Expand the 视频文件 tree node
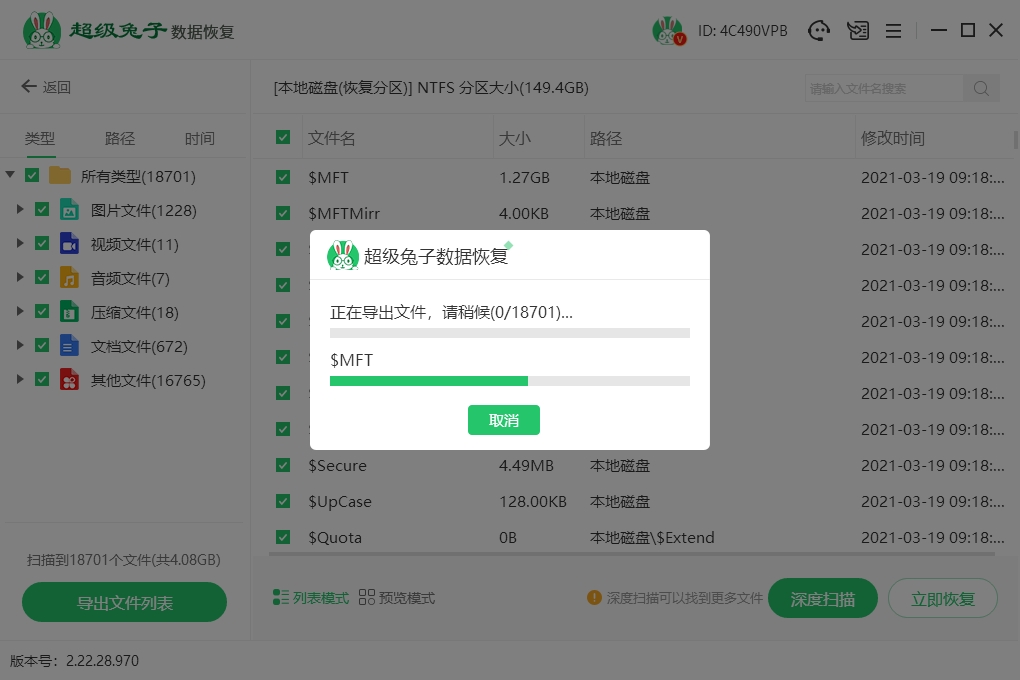This screenshot has width=1020, height=680. 20,244
